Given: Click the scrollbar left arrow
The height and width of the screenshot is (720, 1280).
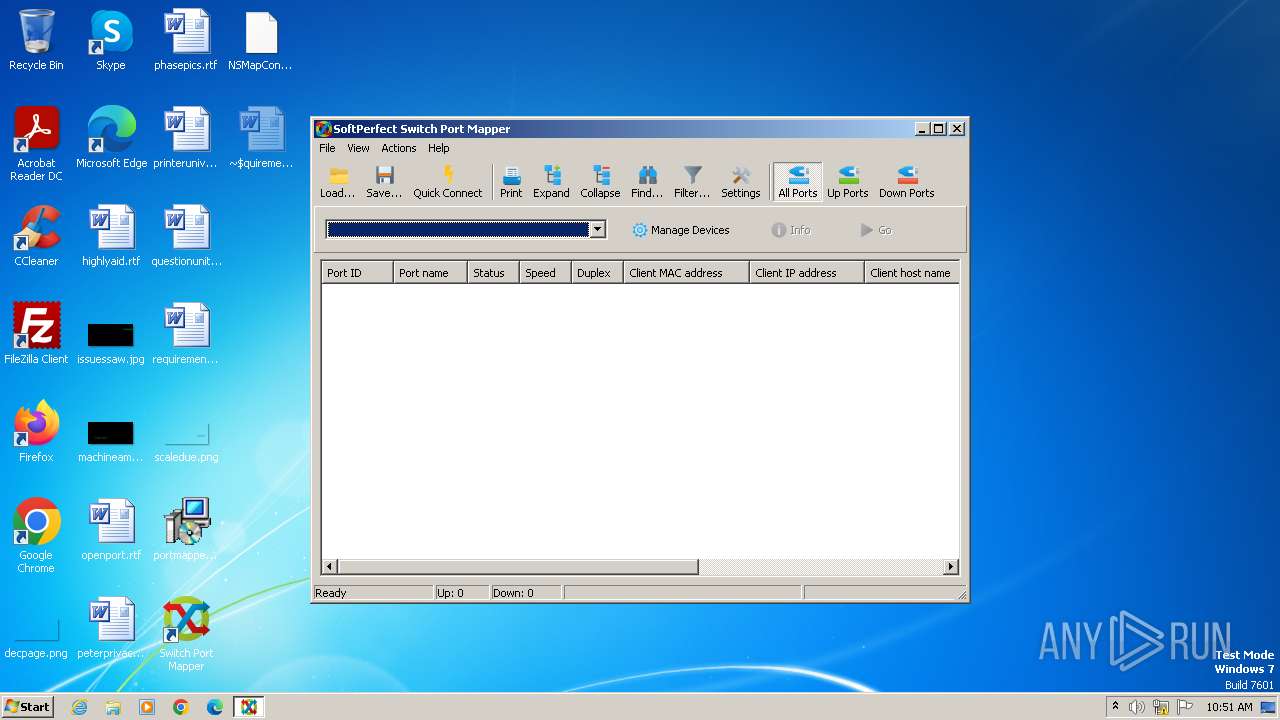Looking at the screenshot, I should click(330, 567).
